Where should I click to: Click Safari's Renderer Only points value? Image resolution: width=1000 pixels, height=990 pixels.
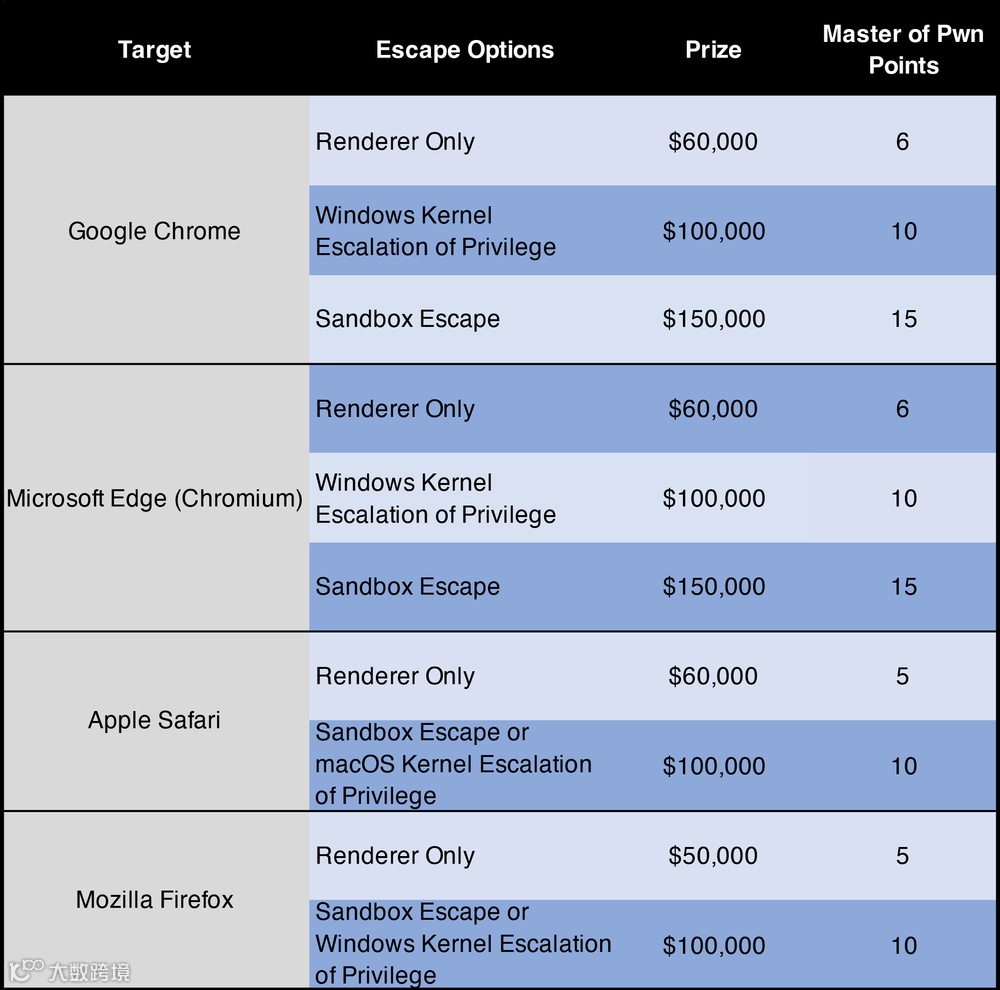pos(902,676)
